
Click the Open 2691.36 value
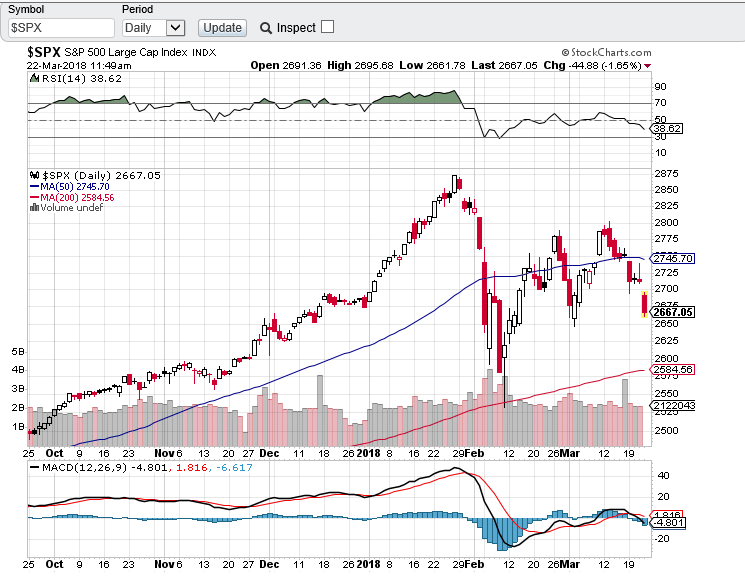[x=286, y=66]
